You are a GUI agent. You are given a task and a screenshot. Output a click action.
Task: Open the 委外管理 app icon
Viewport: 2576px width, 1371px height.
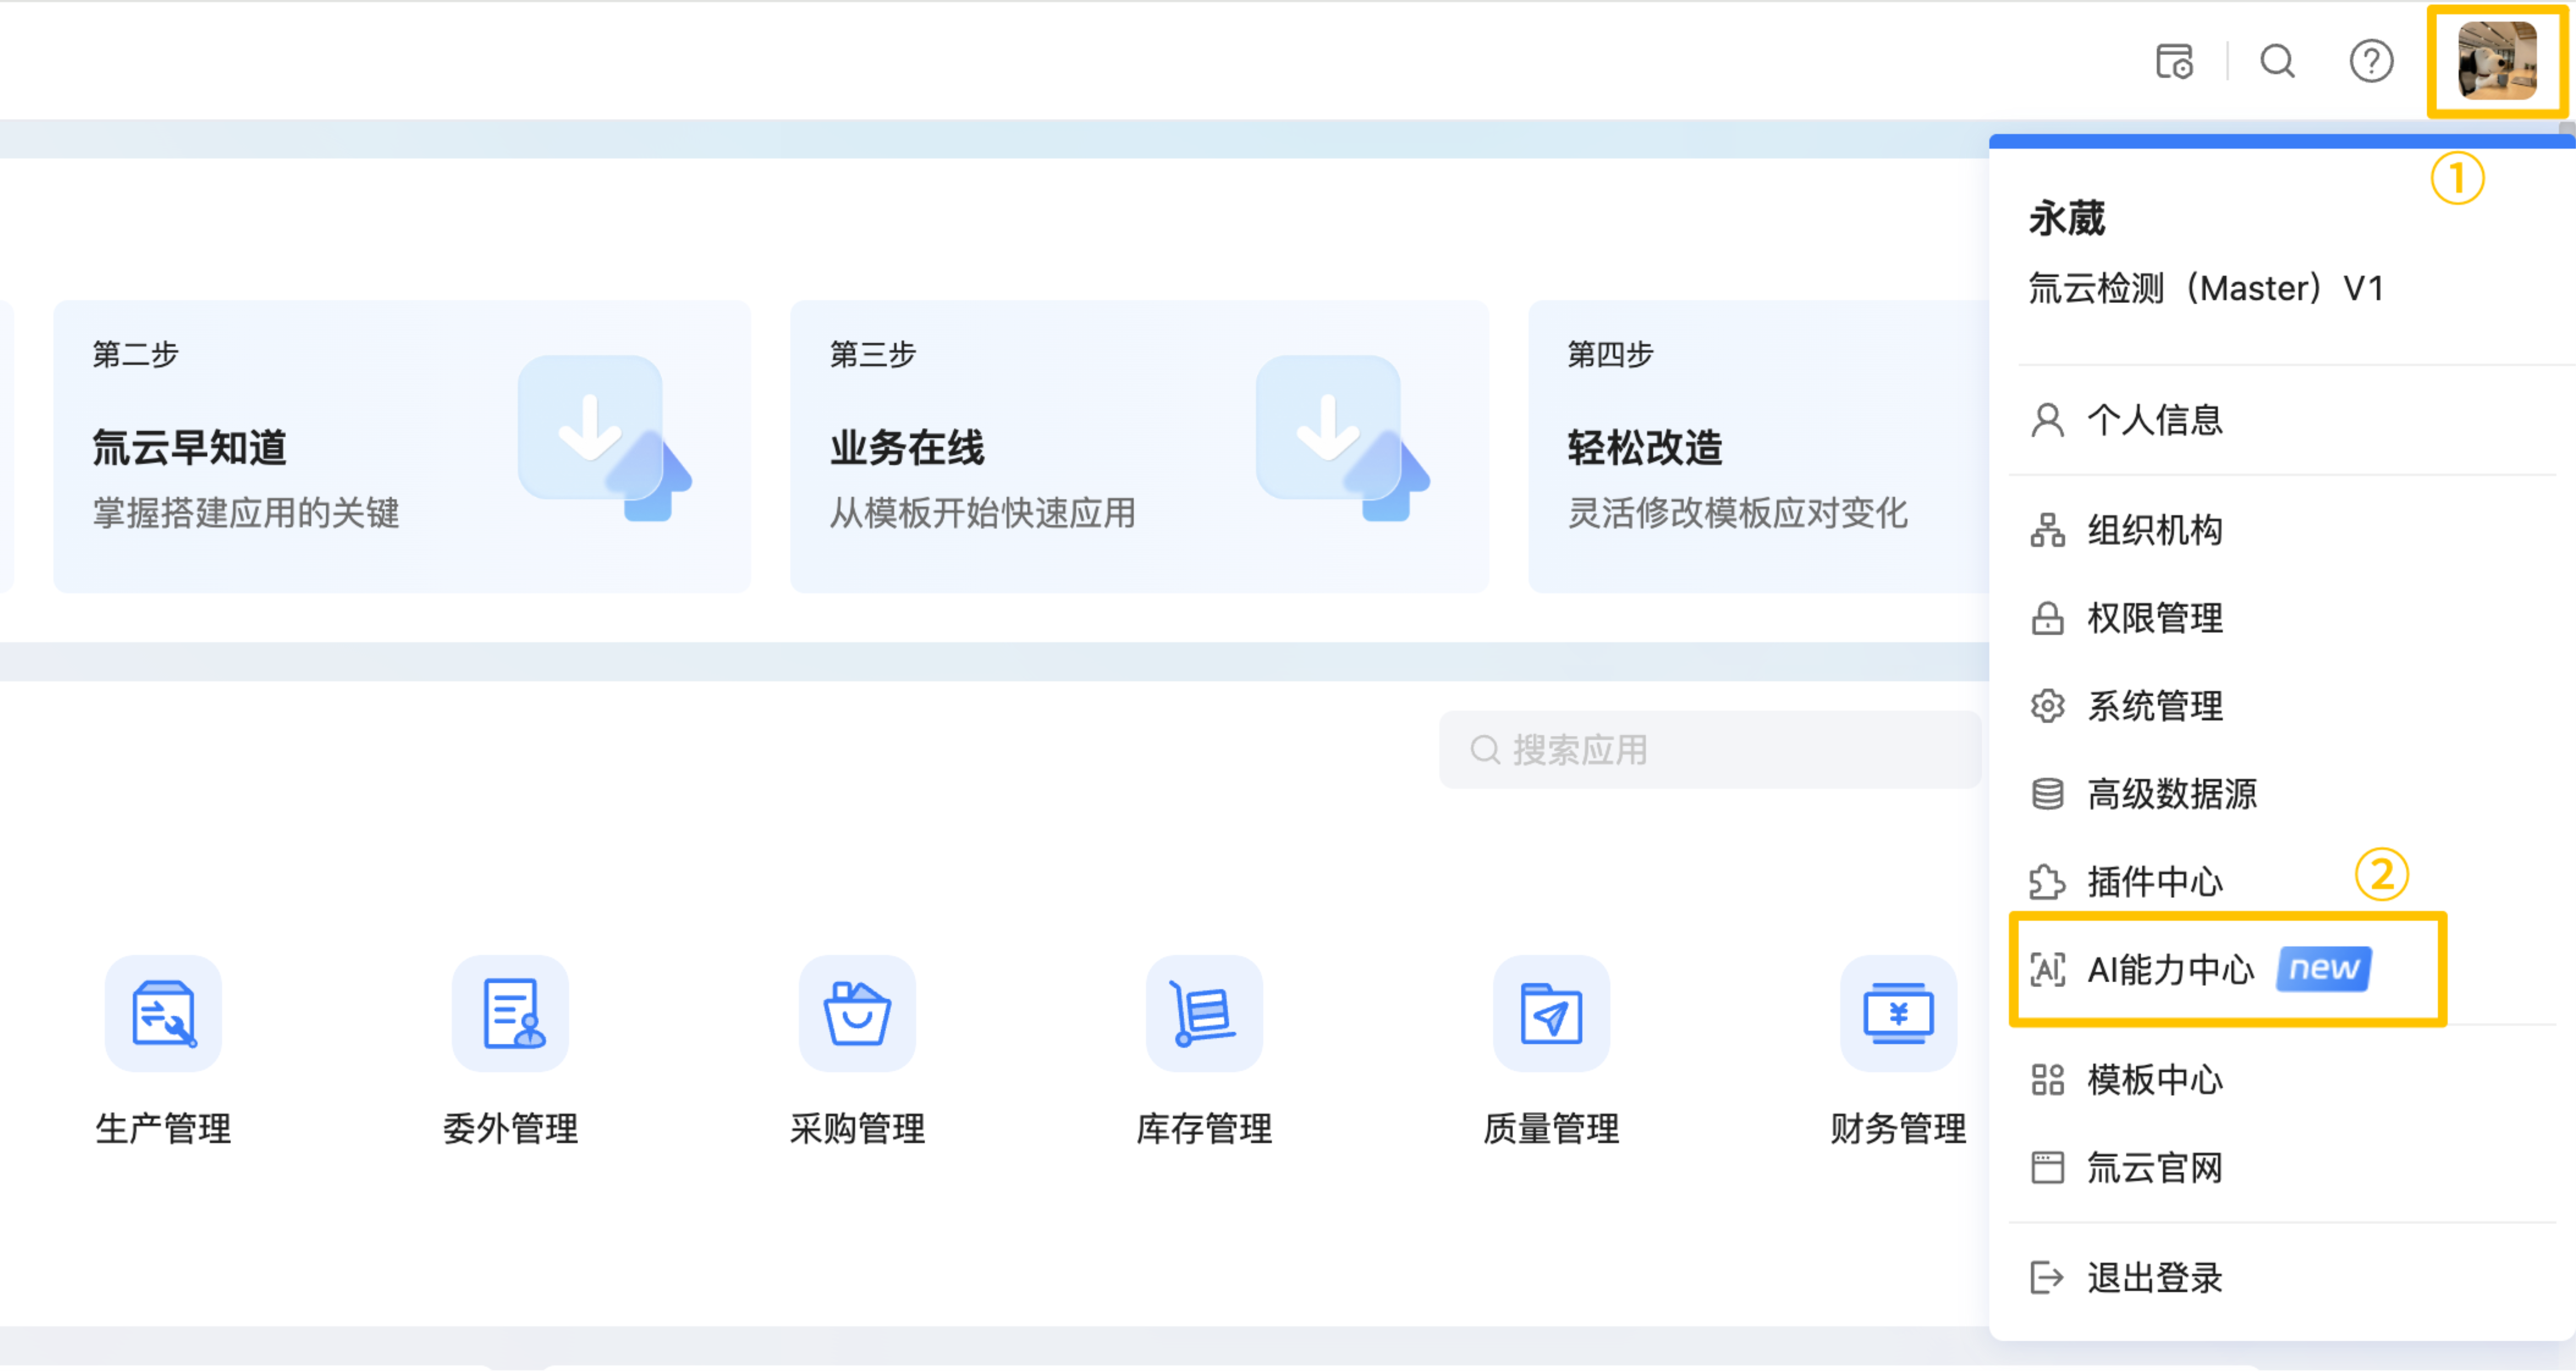(x=510, y=1013)
